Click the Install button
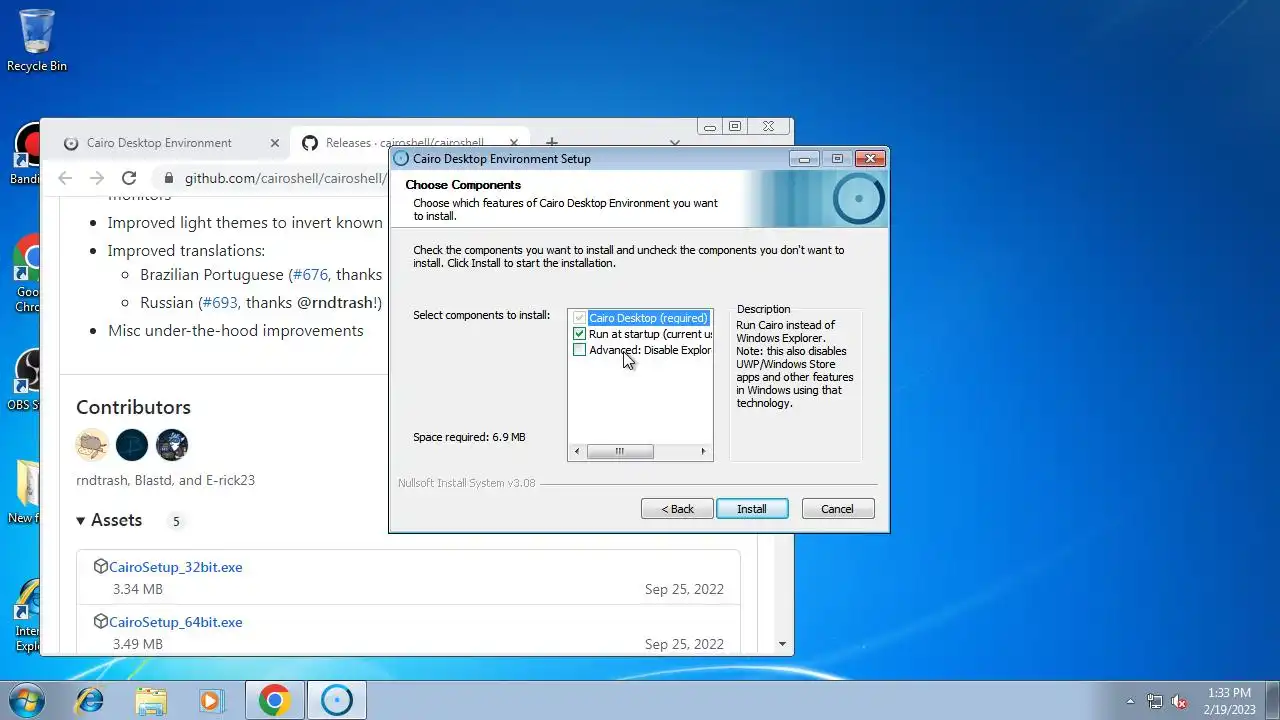Viewport: 1280px width, 720px height. pyautogui.click(x=752, y=509)
